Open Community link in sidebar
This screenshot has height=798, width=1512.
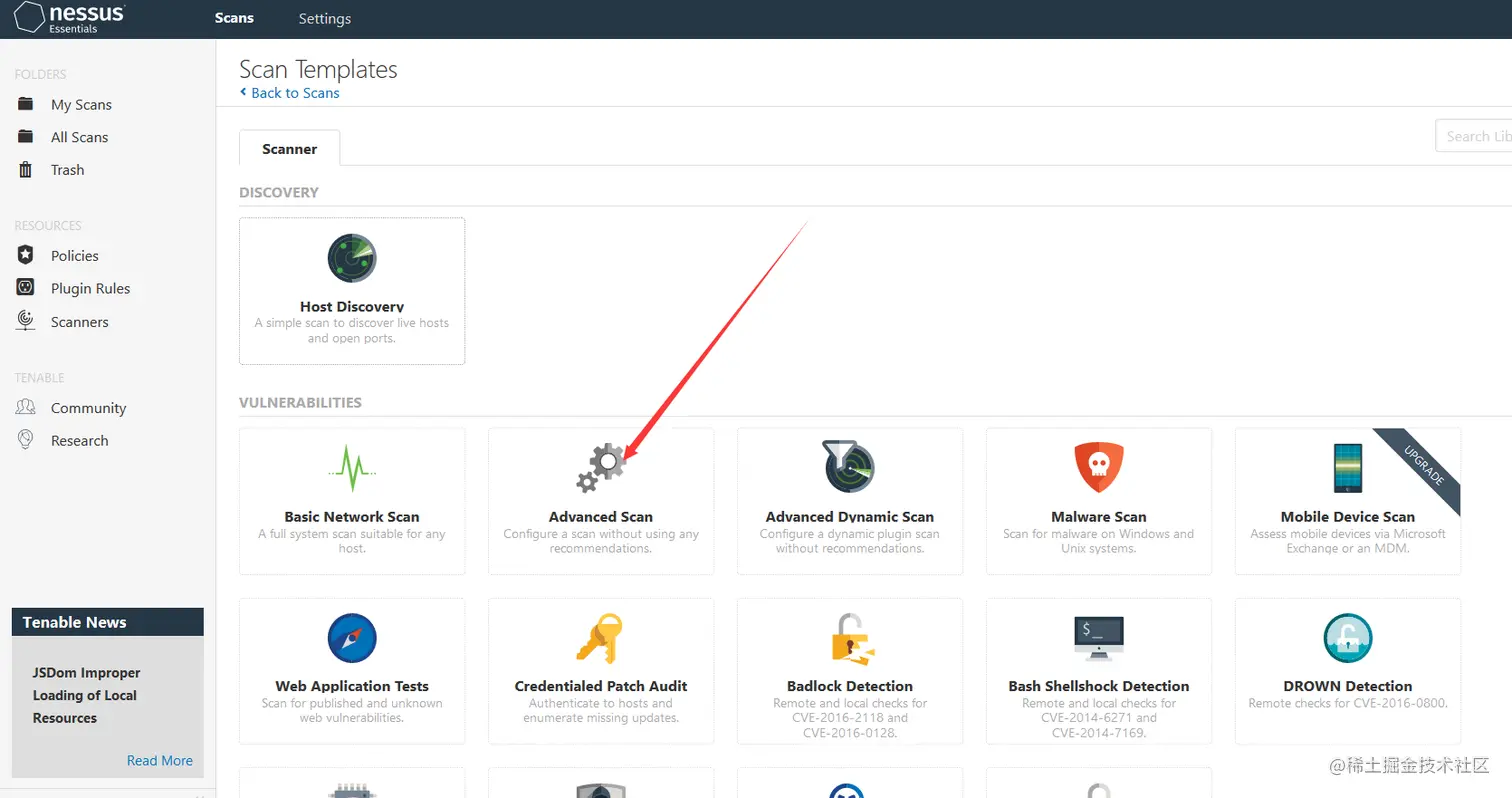pos(88,408)
